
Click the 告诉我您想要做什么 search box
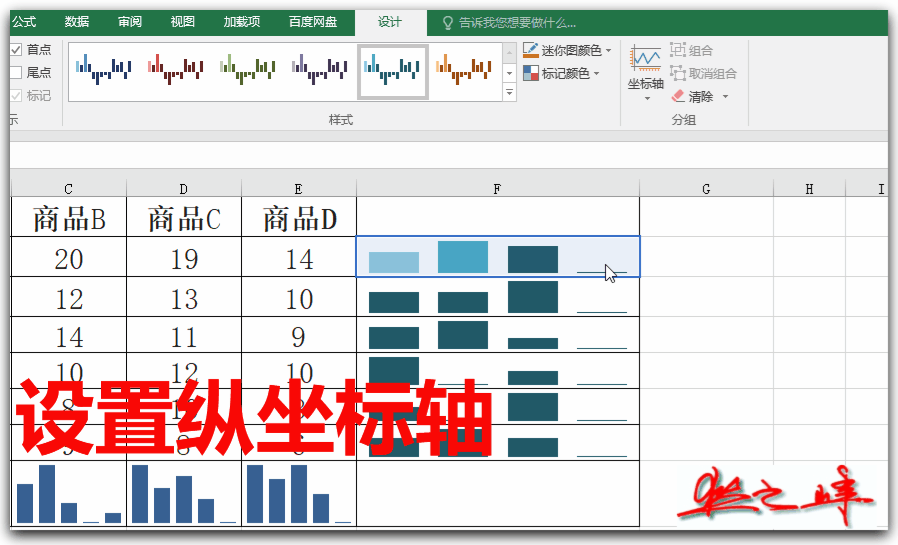(517, 23)
